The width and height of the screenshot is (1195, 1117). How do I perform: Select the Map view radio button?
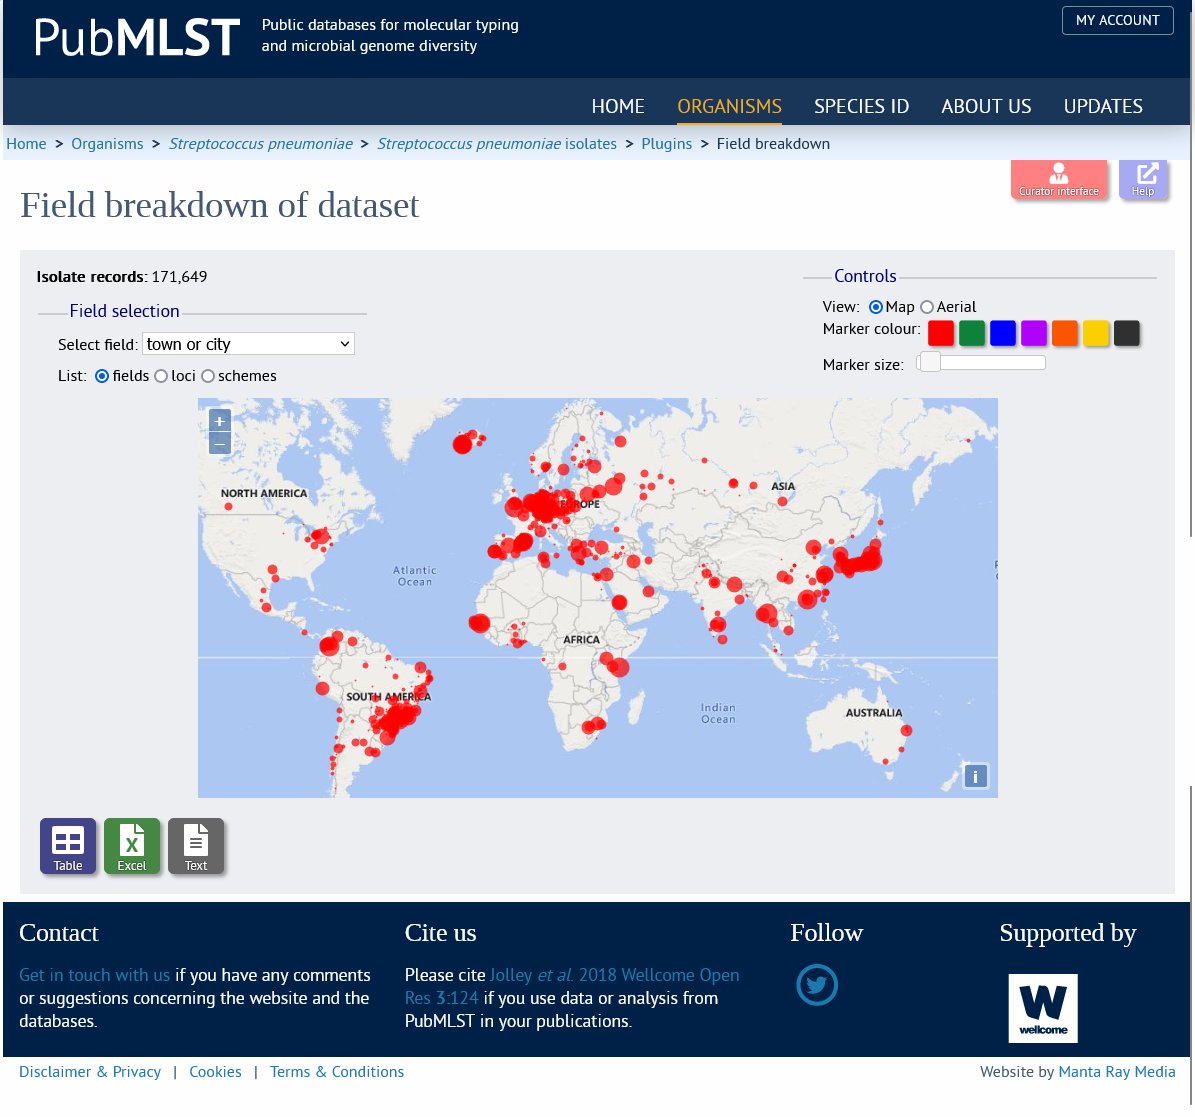pyautogui.click(x=876, y=307)
